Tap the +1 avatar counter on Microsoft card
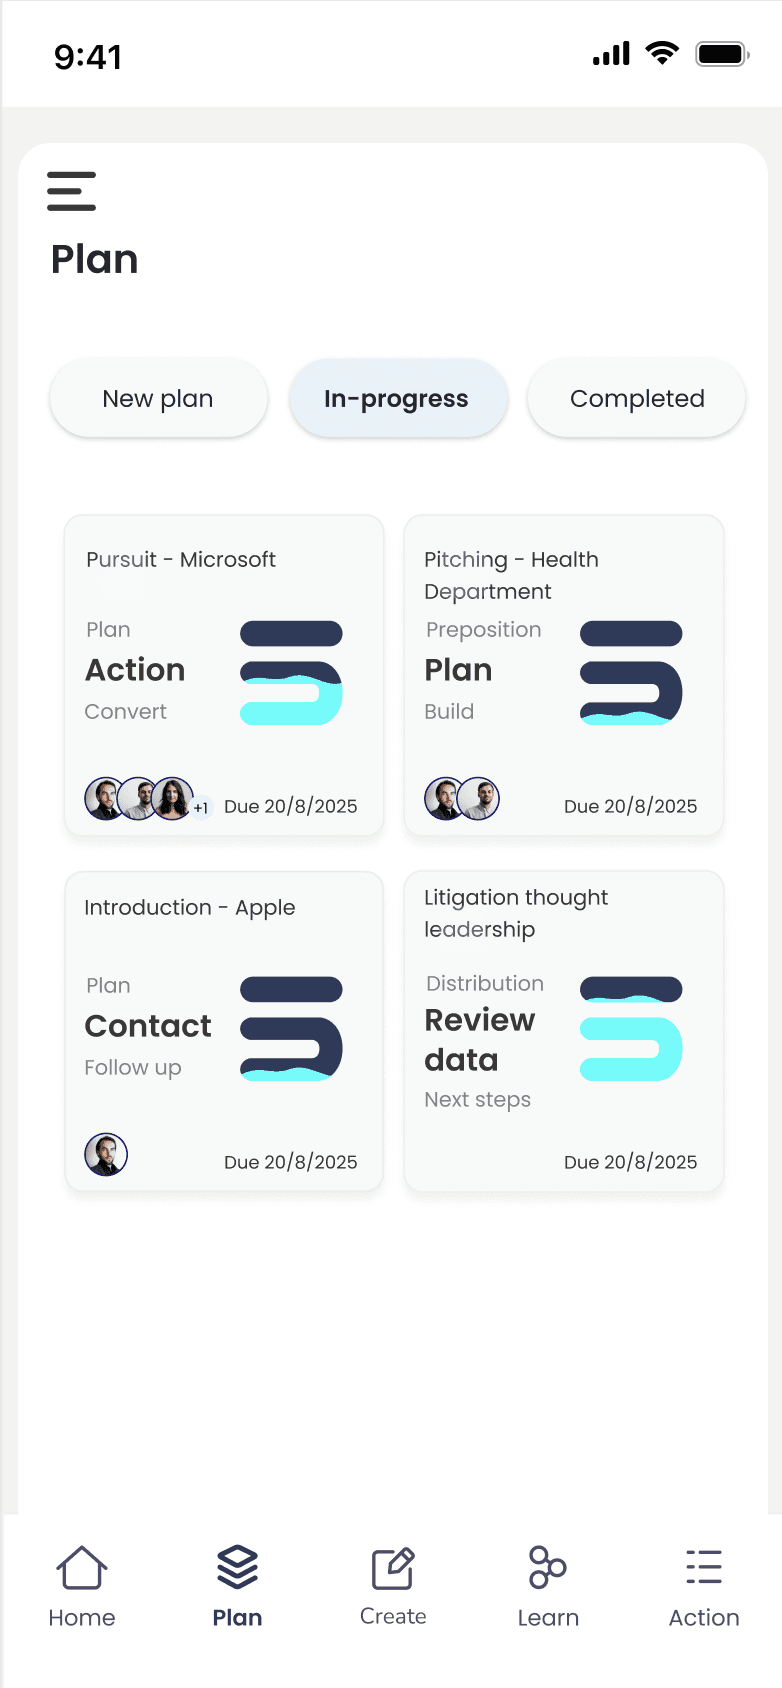This screenshot has width=782, height=1688. 199,806
